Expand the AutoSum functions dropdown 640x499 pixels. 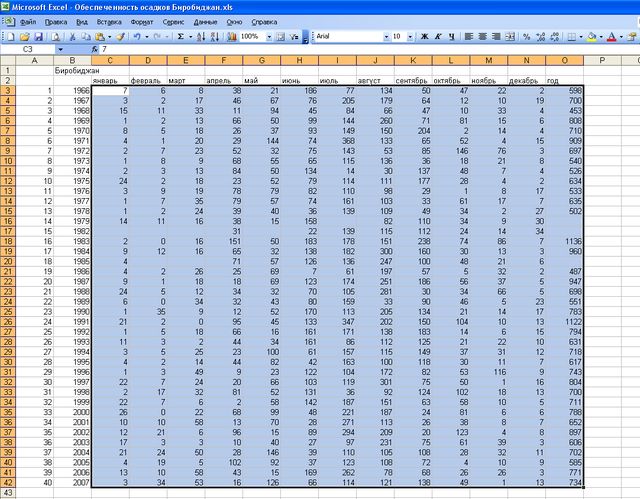190,37
